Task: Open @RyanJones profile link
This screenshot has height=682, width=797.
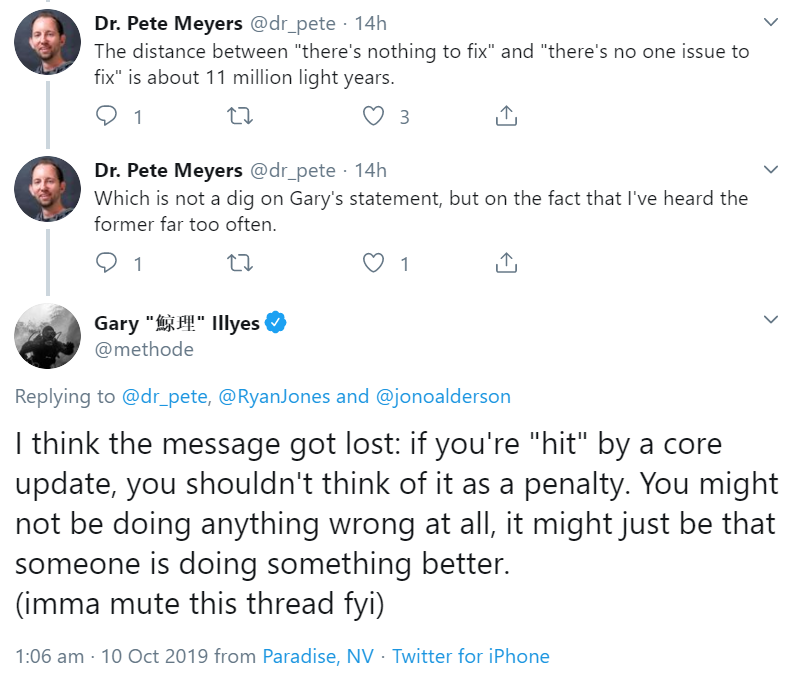Action: 274,396
